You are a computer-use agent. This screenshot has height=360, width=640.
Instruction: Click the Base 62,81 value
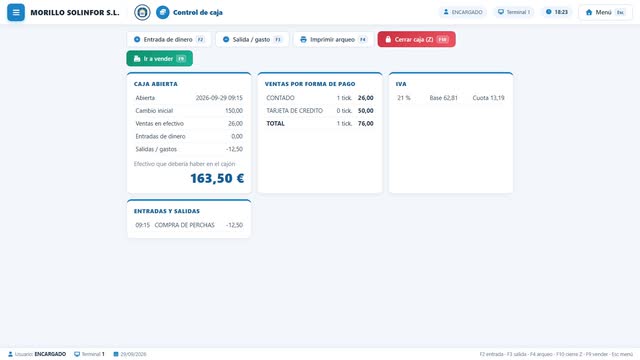point(443,98)
